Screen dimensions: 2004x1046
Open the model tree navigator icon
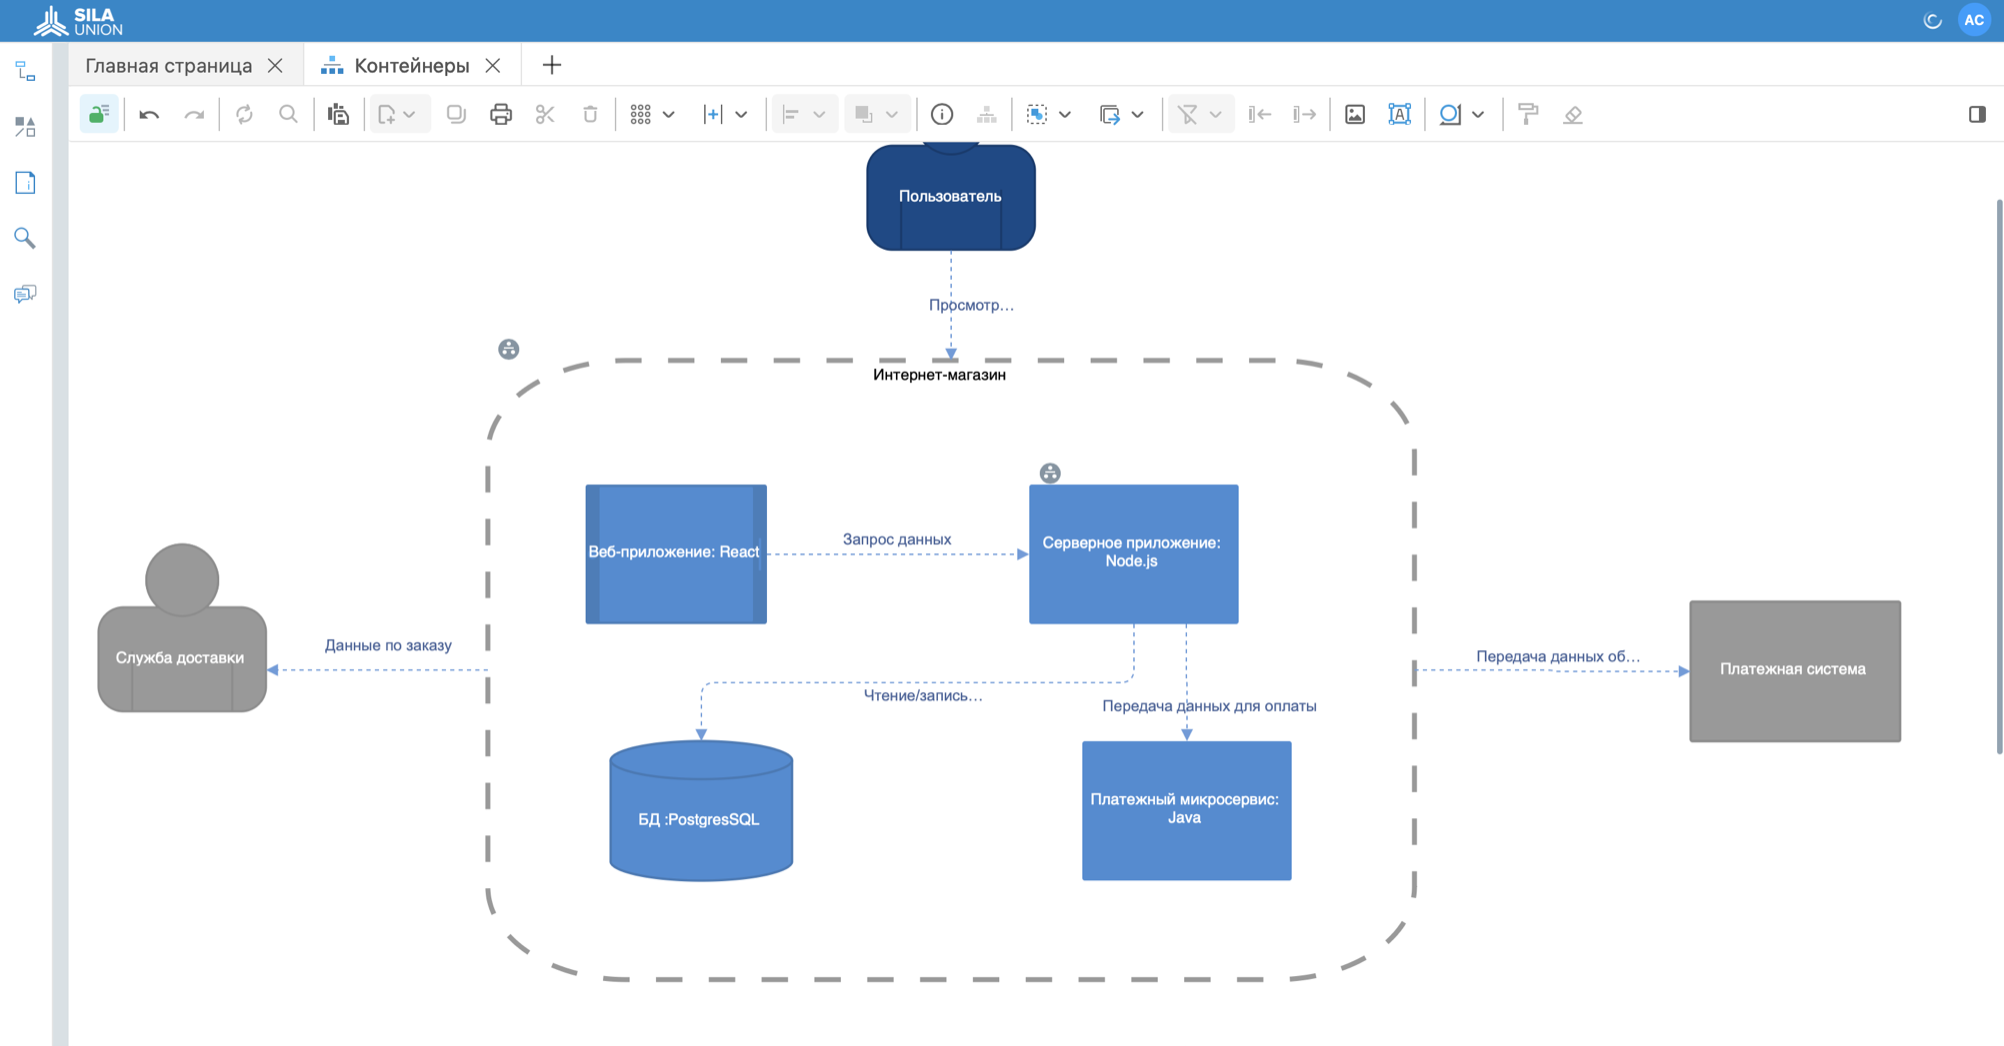(x=25, y=72)
